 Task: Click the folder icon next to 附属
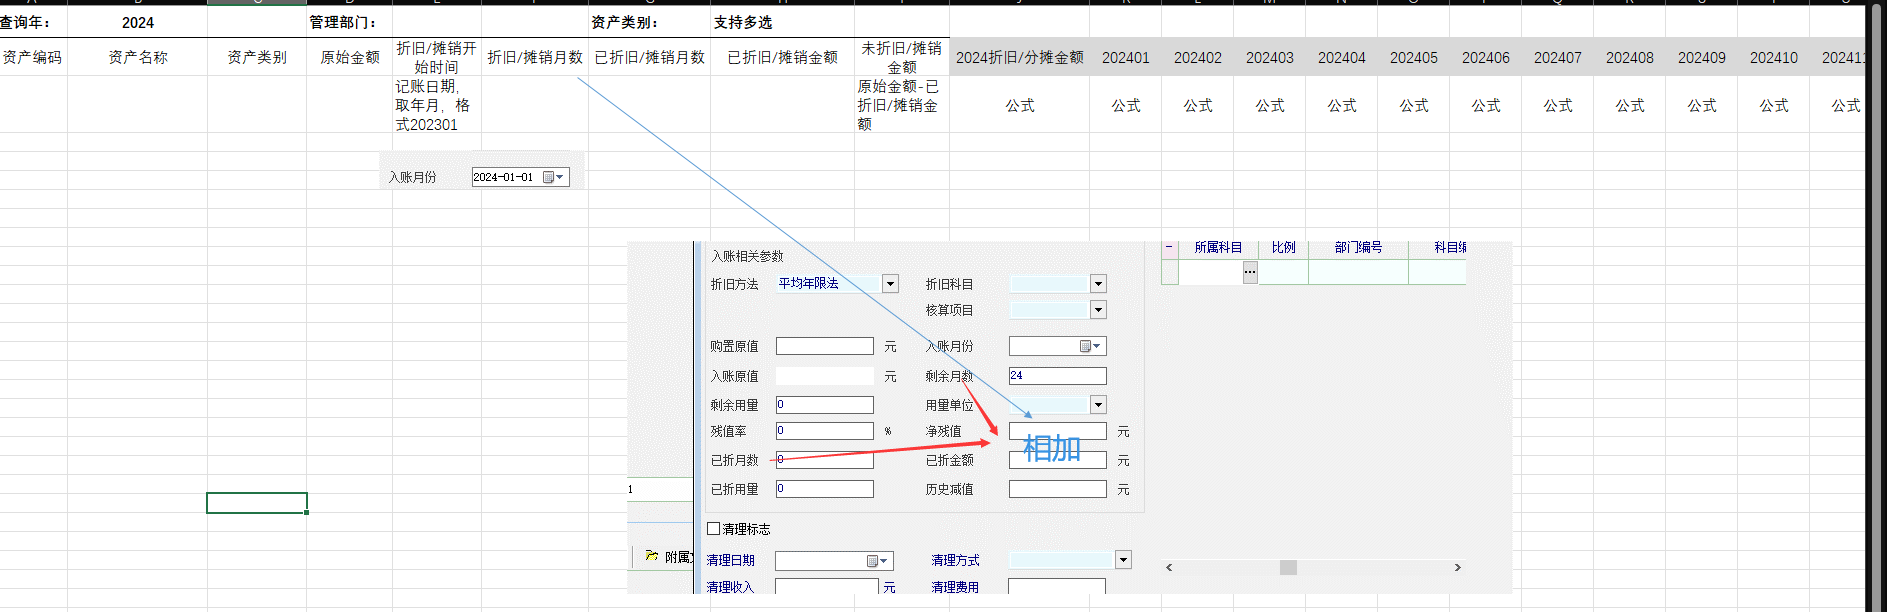pos(652,556)
